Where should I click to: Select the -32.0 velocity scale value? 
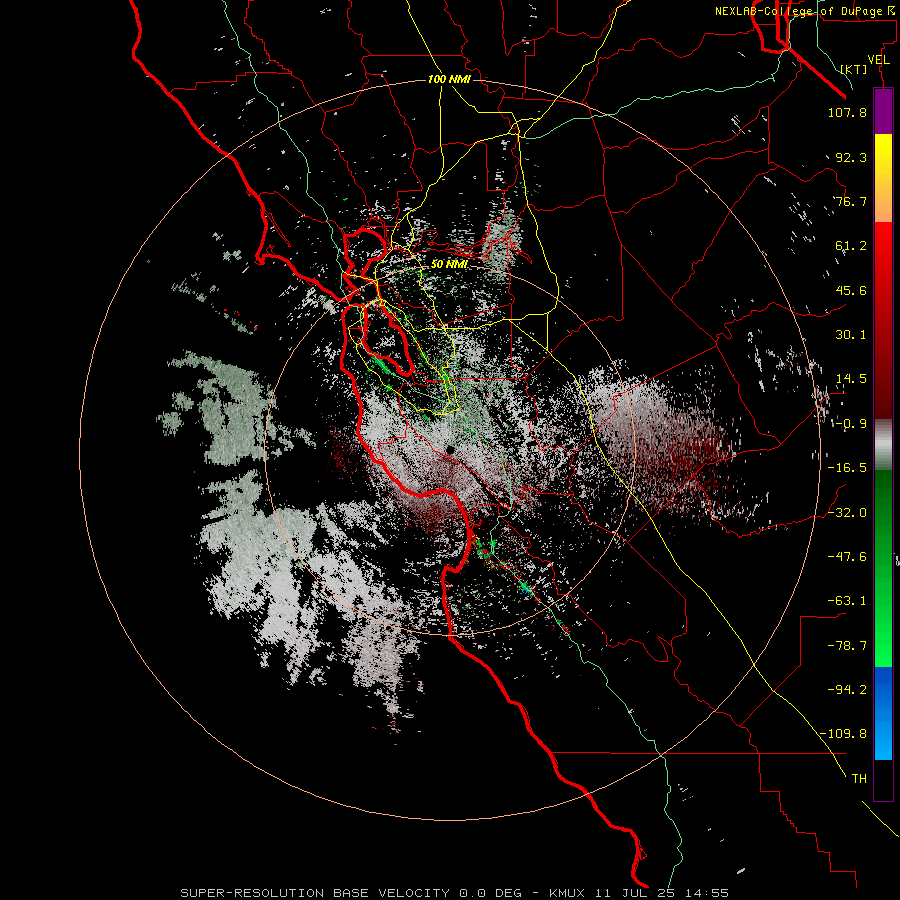tap(847, 512)
